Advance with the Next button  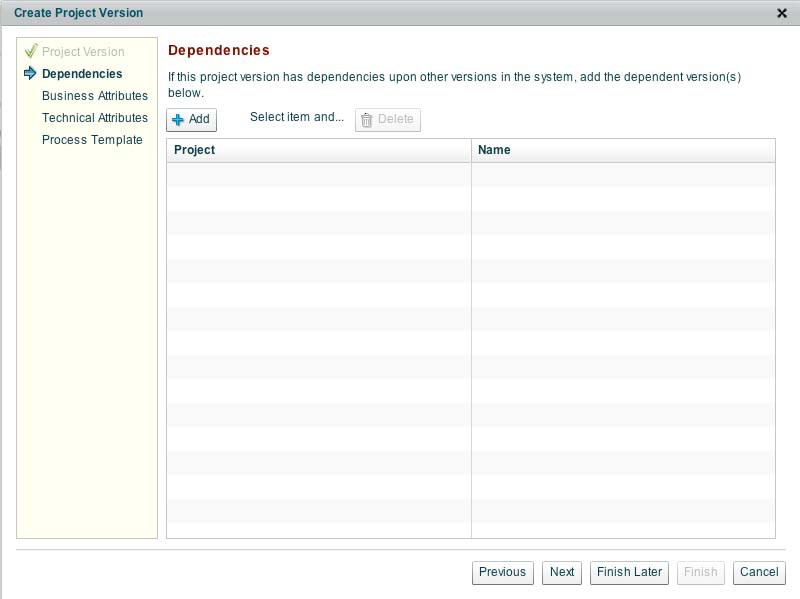point(562,572)
